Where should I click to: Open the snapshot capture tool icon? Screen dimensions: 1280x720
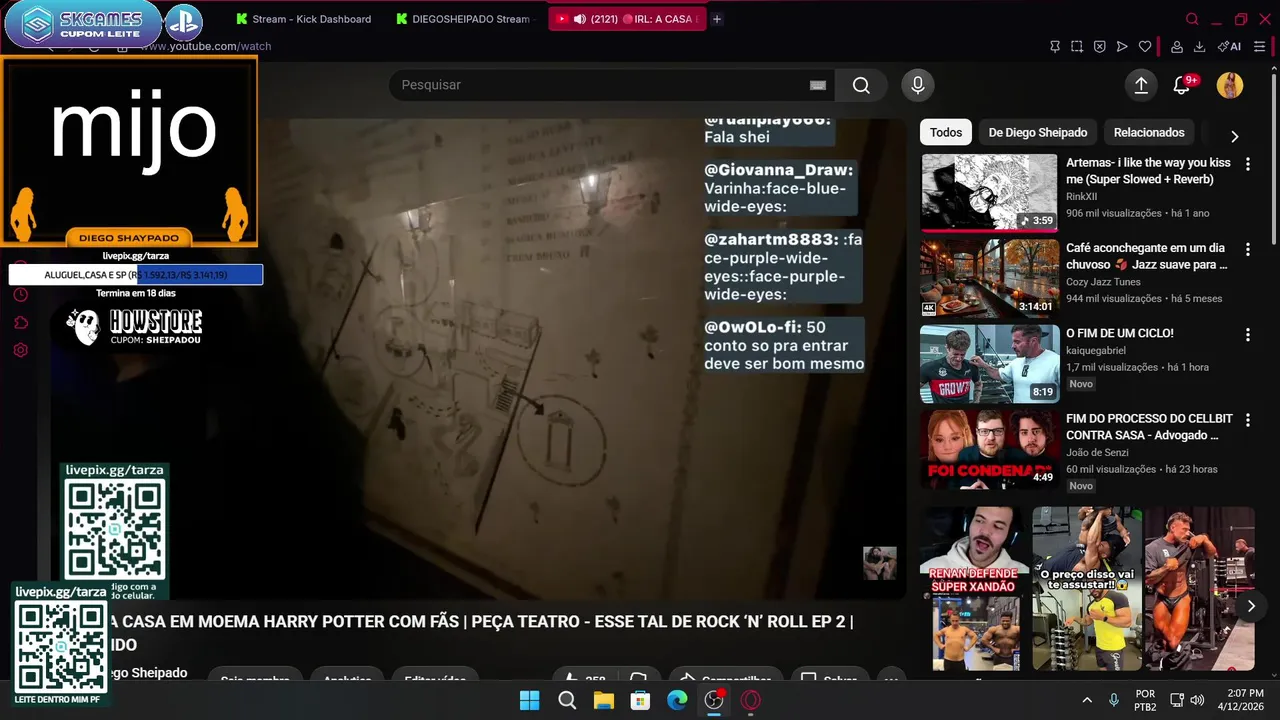click(x=1077, y=46)
